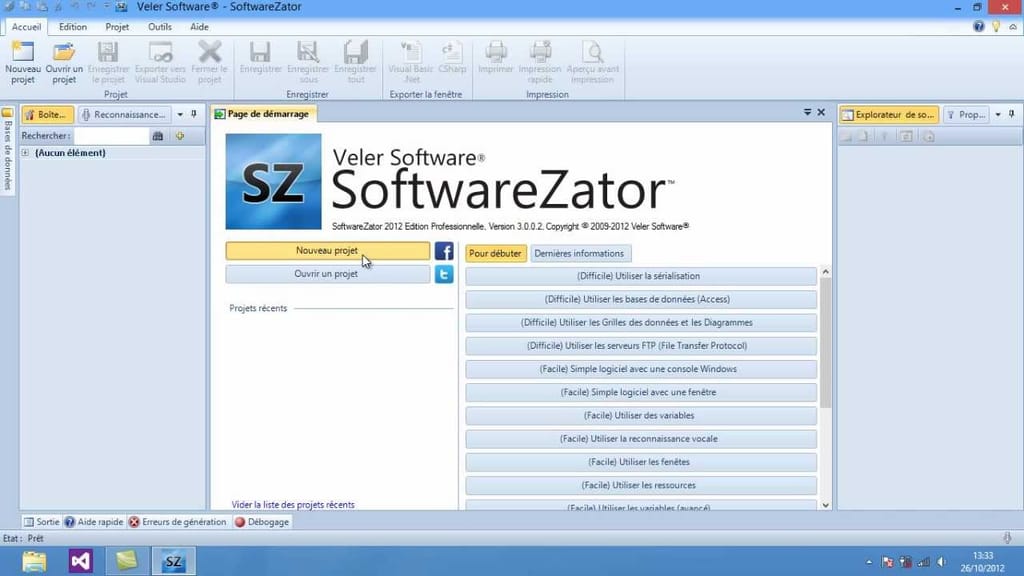Open the Débogage bottom tab
This screenshot has height=576, width=1024.
[262, 522]
